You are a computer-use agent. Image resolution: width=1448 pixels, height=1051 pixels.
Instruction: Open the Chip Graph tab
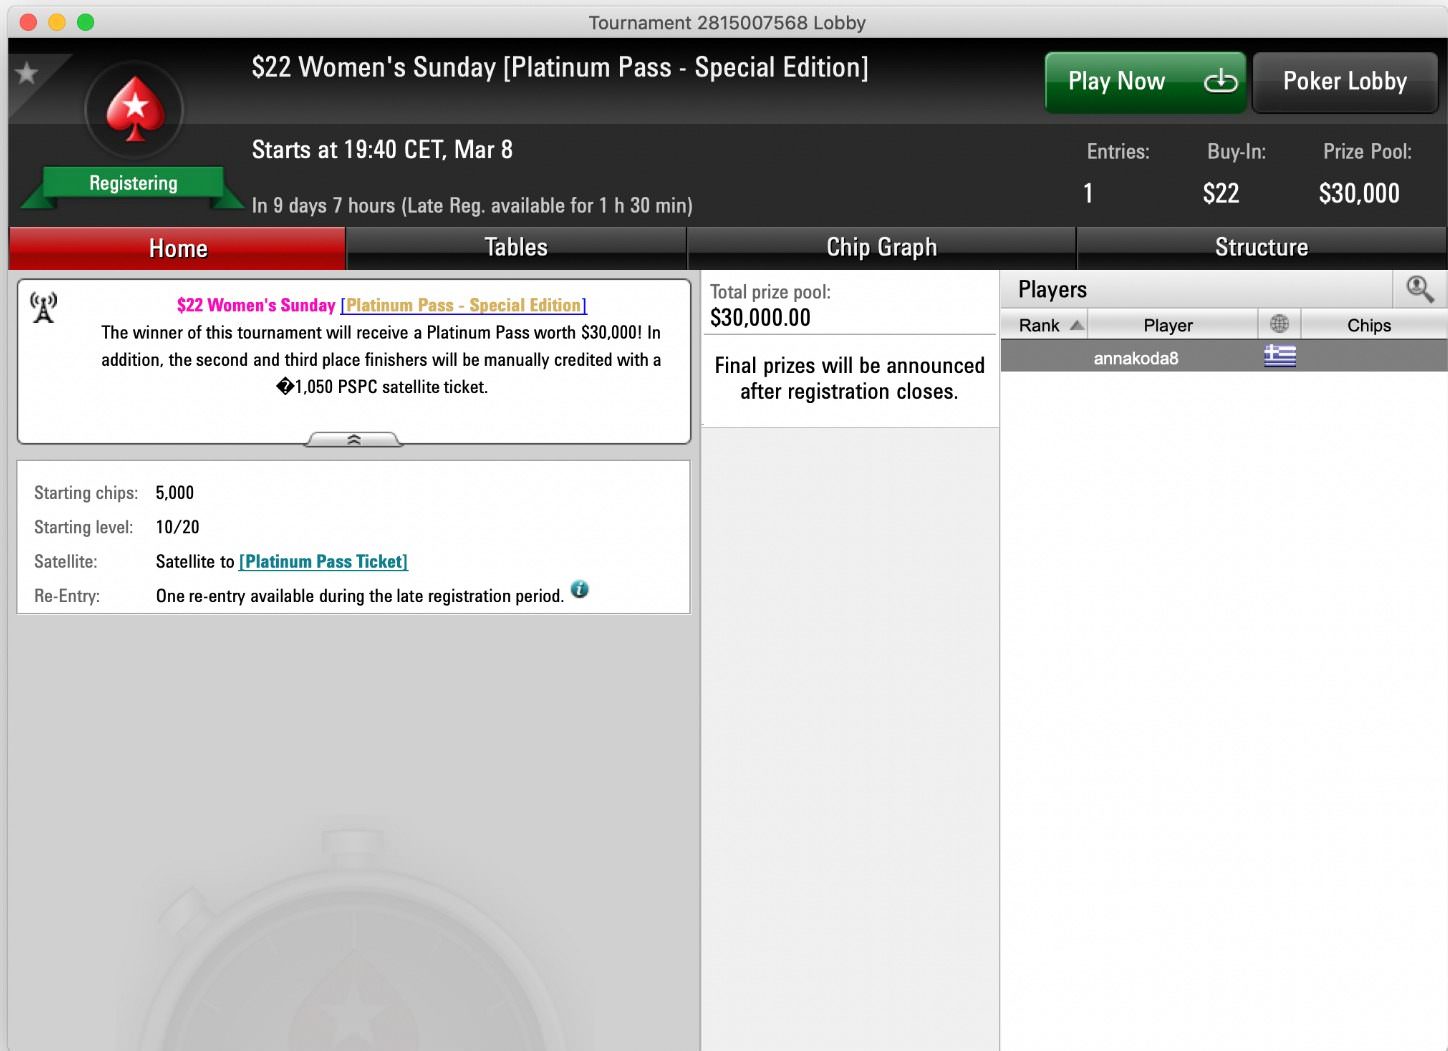881,248
